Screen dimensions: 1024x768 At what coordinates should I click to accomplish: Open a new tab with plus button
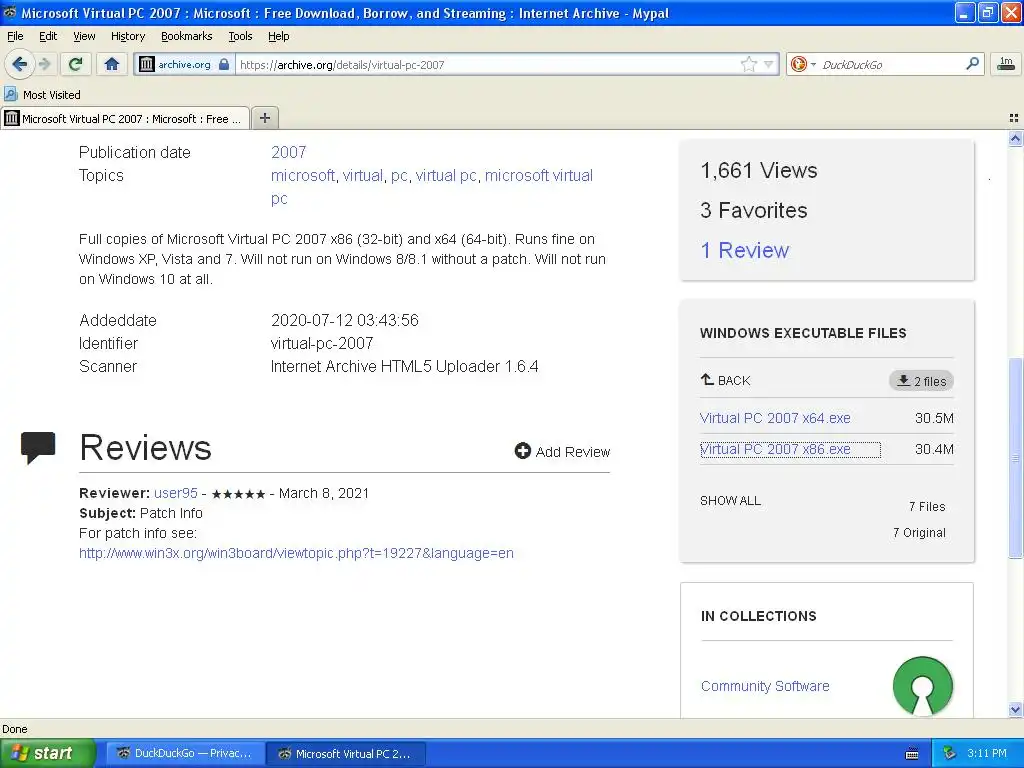point(264,118)
